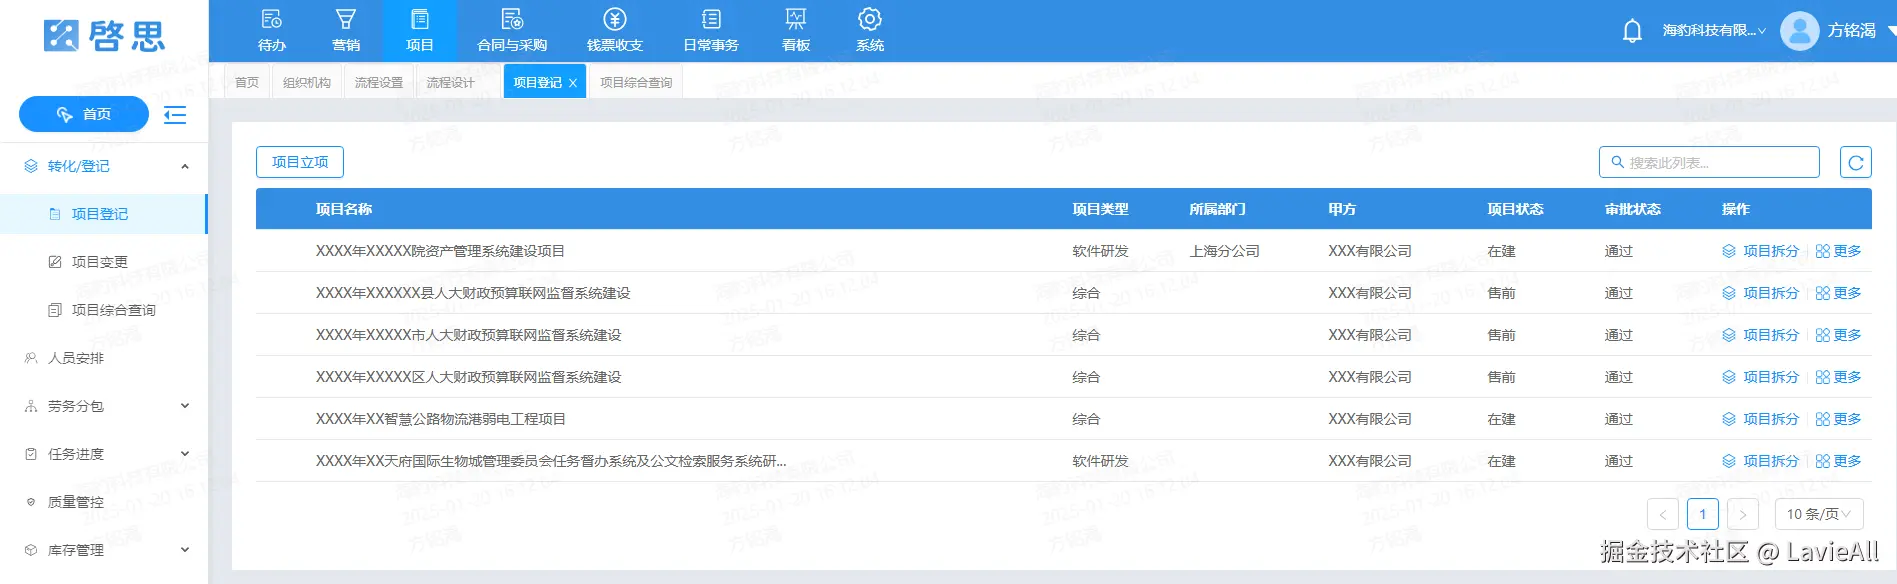Select page 1 in pagination
This screenshot has height=584, width=1897.
coord(1703,514)
